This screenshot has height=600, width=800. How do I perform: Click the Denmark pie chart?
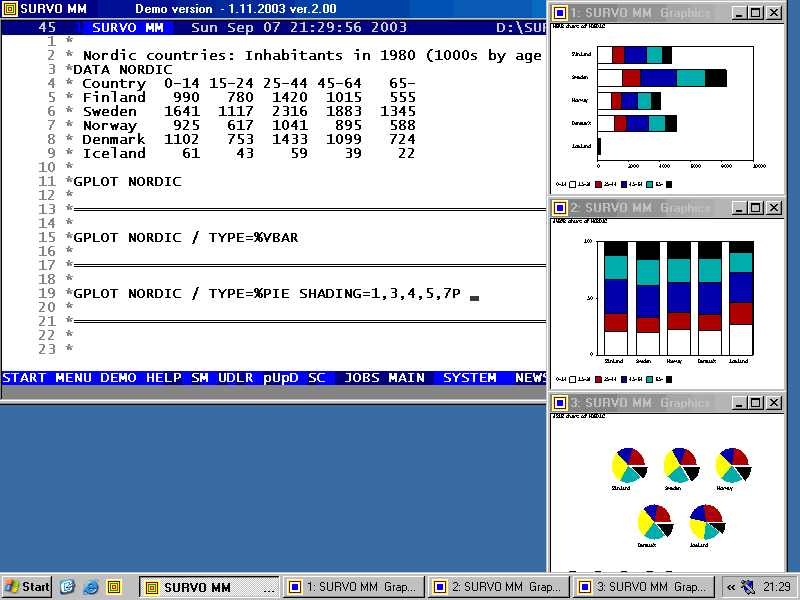click(655, 522)
